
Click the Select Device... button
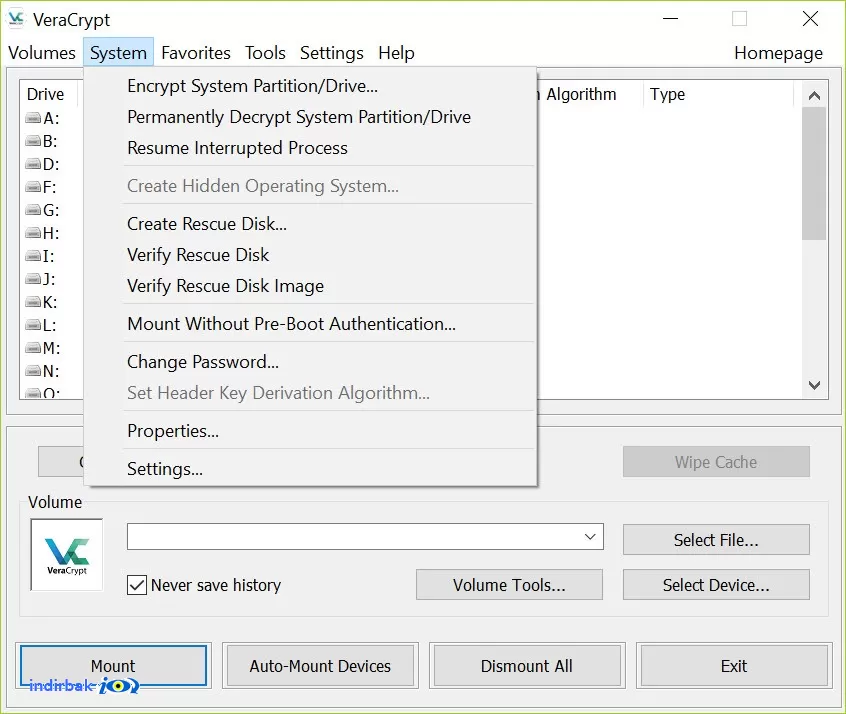716,585
